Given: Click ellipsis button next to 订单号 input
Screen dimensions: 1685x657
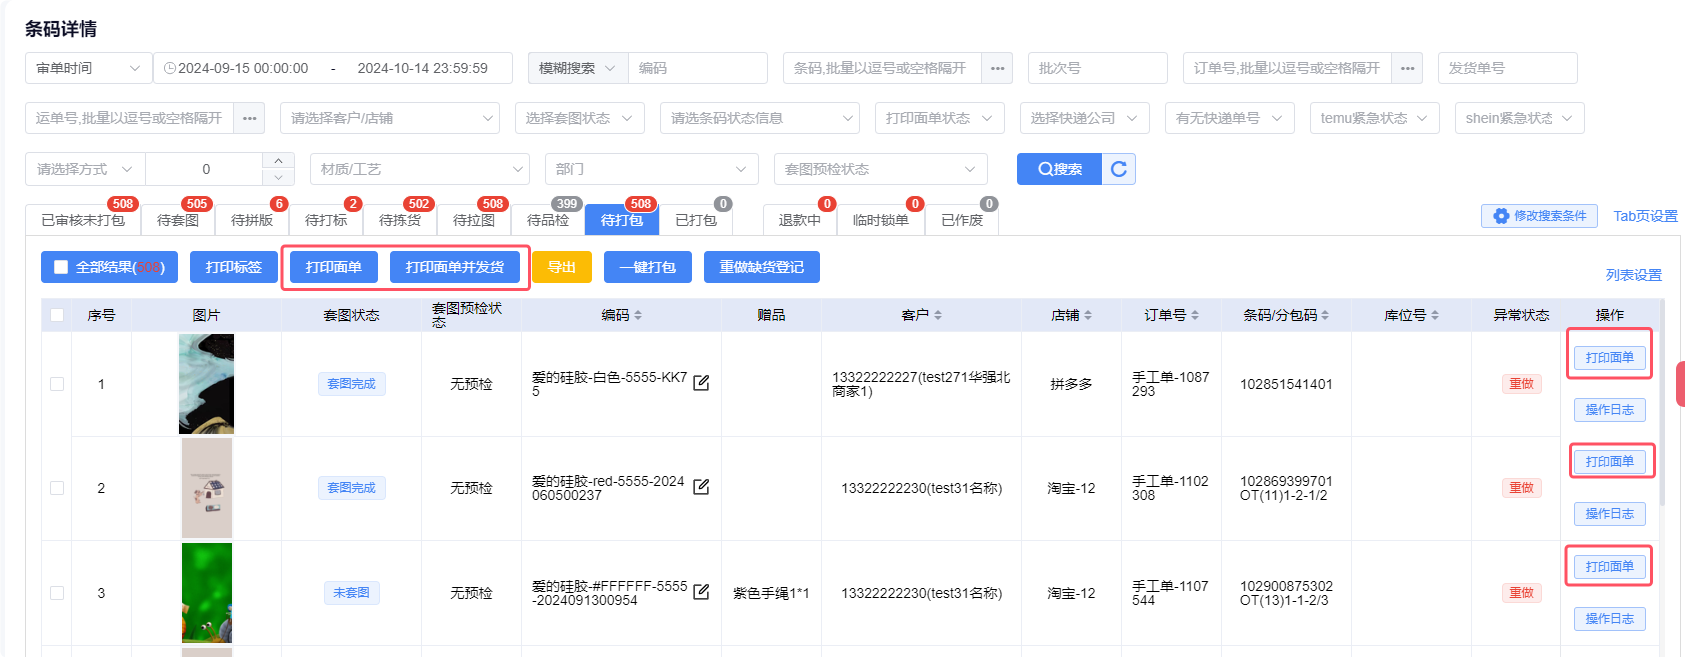Looking at the screenshot, I should [x=1407, y=68].
